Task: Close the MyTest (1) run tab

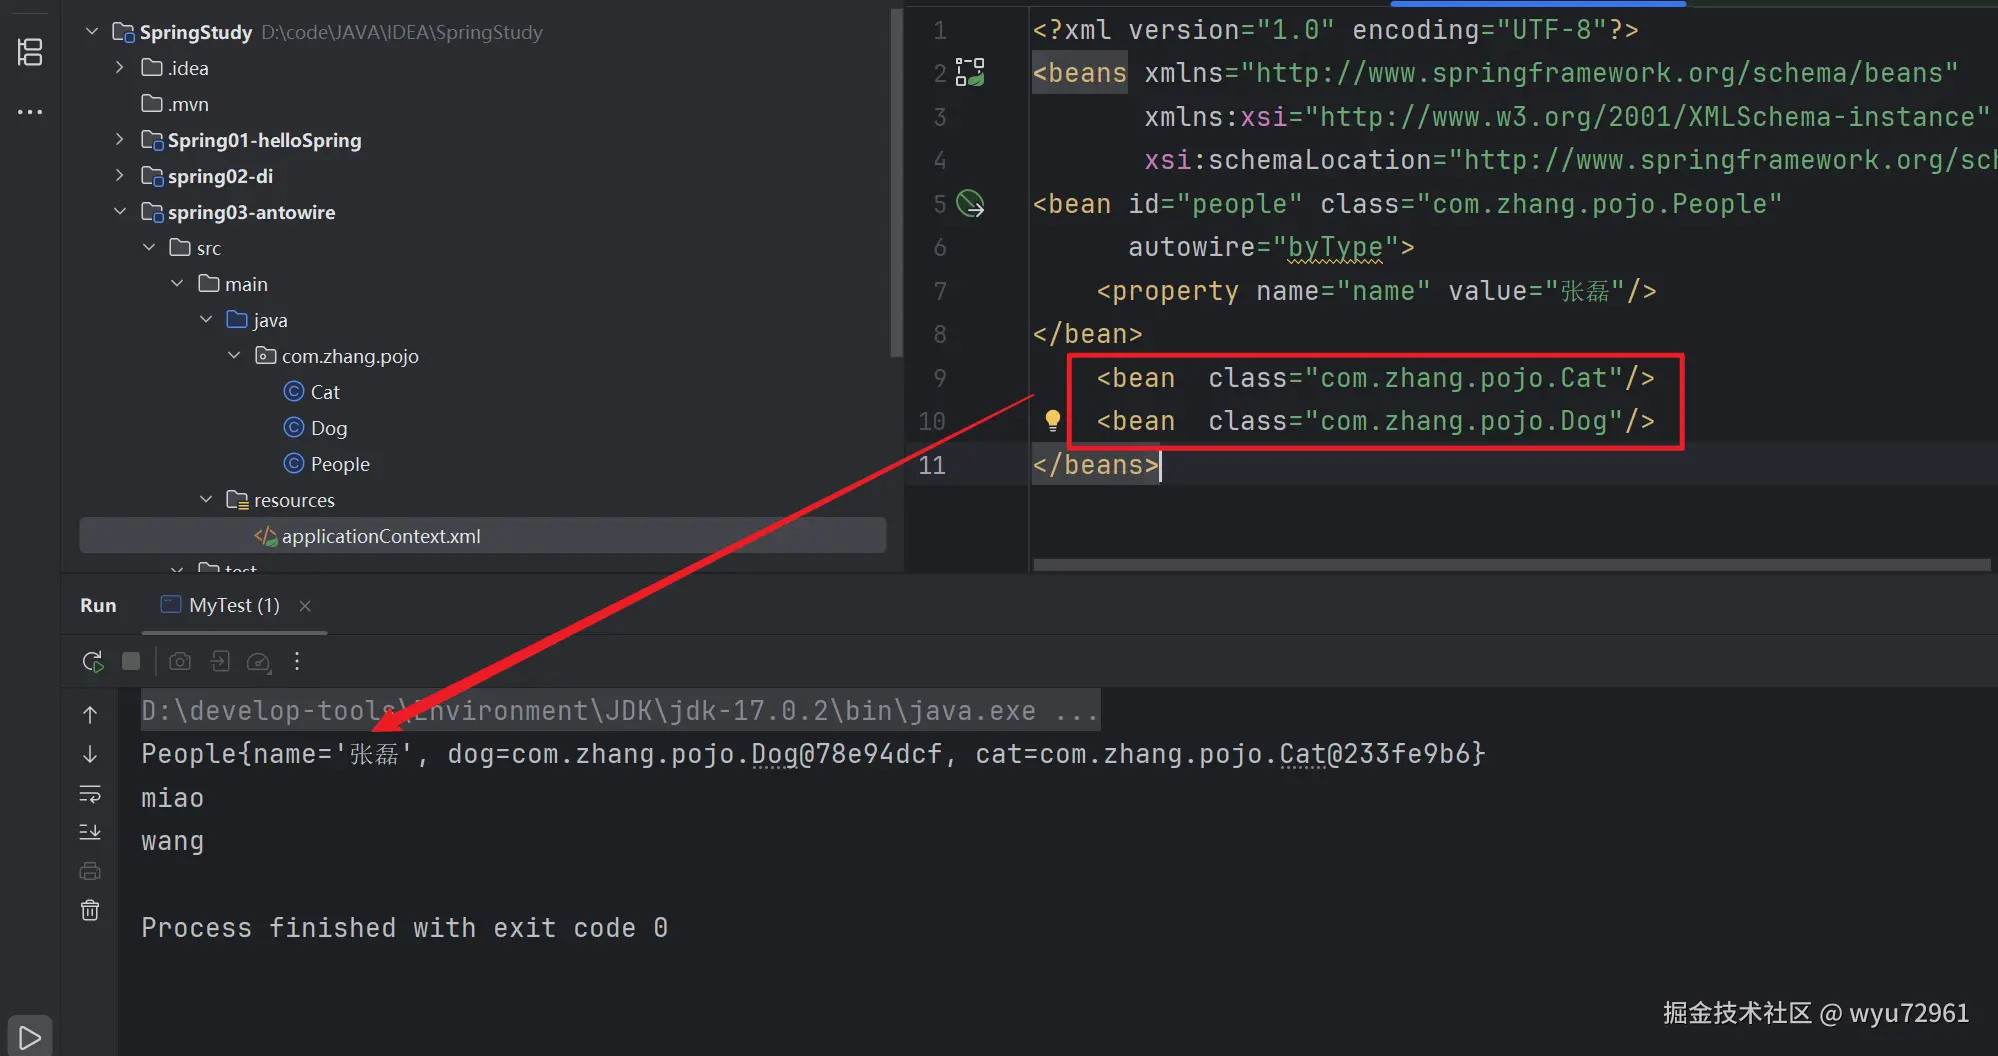Action: [x=305, y=606]
